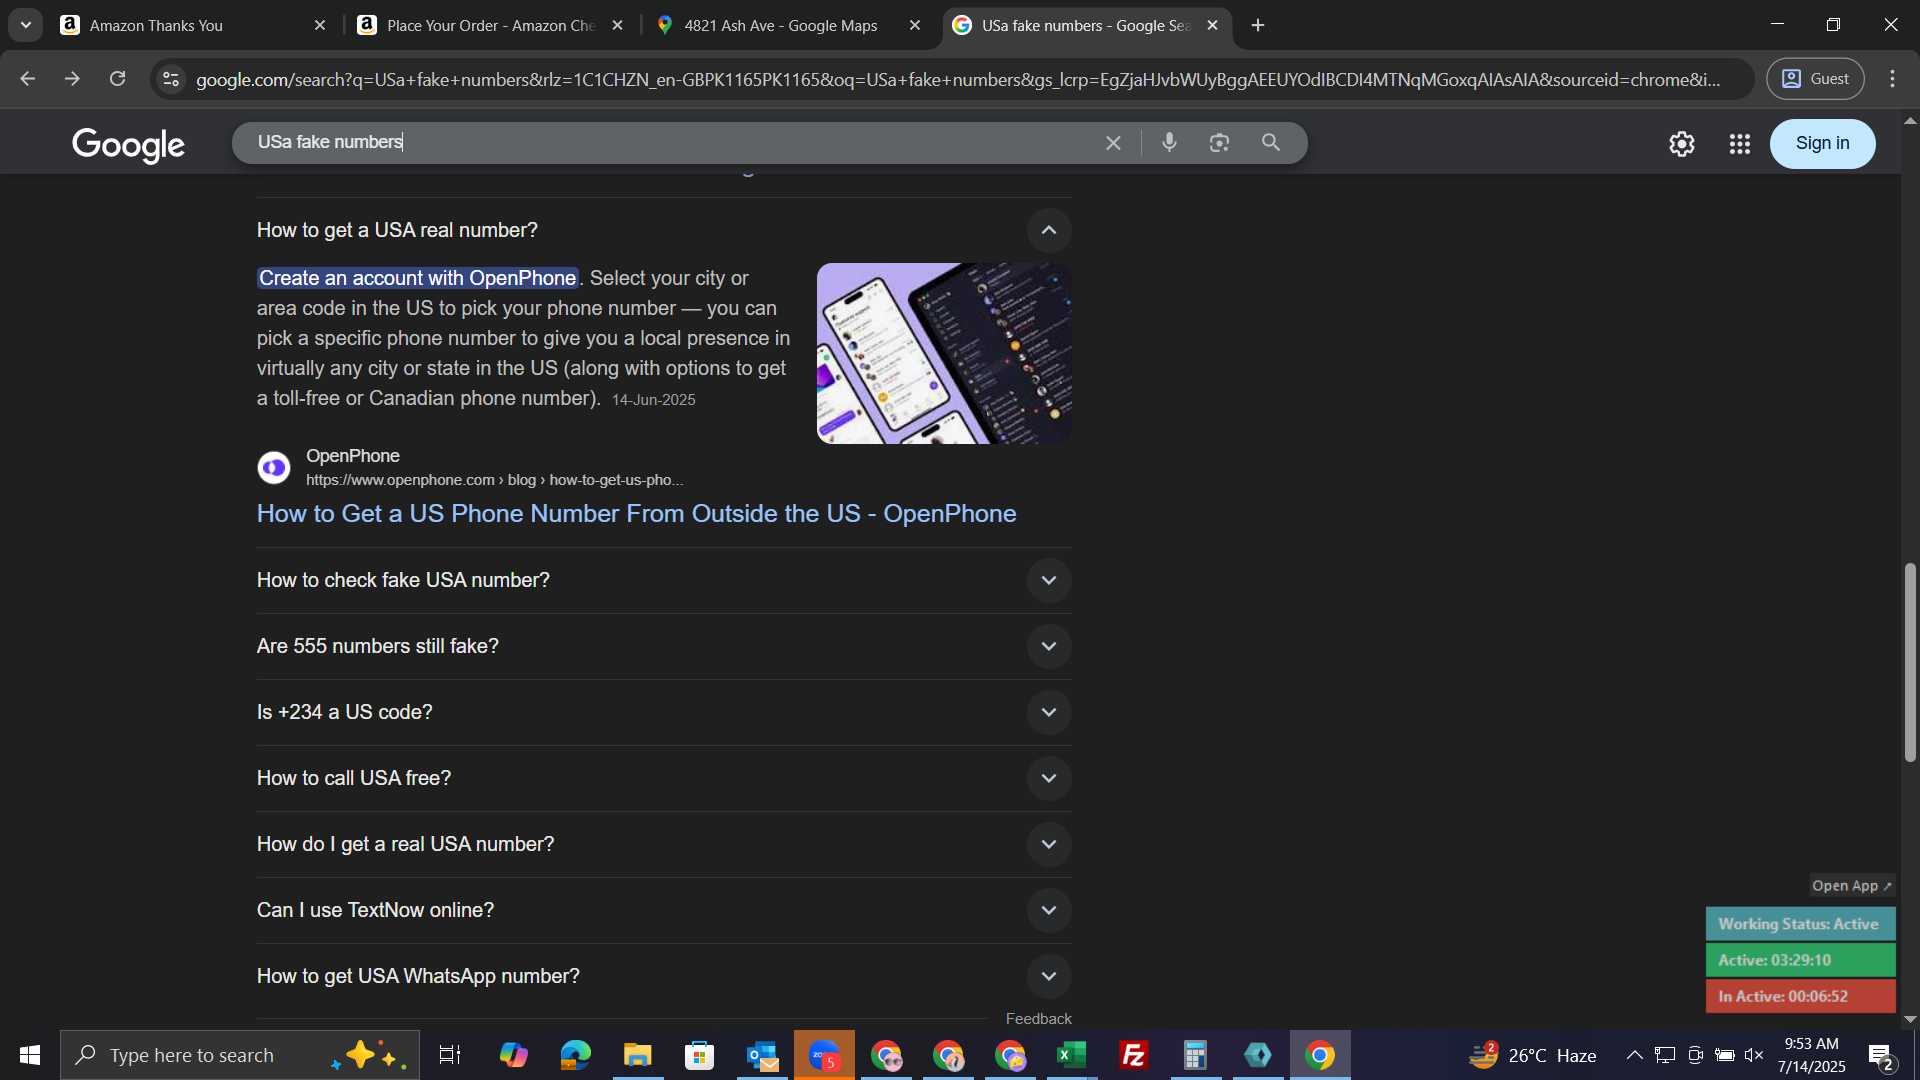Click the Sign in button

1822,144
